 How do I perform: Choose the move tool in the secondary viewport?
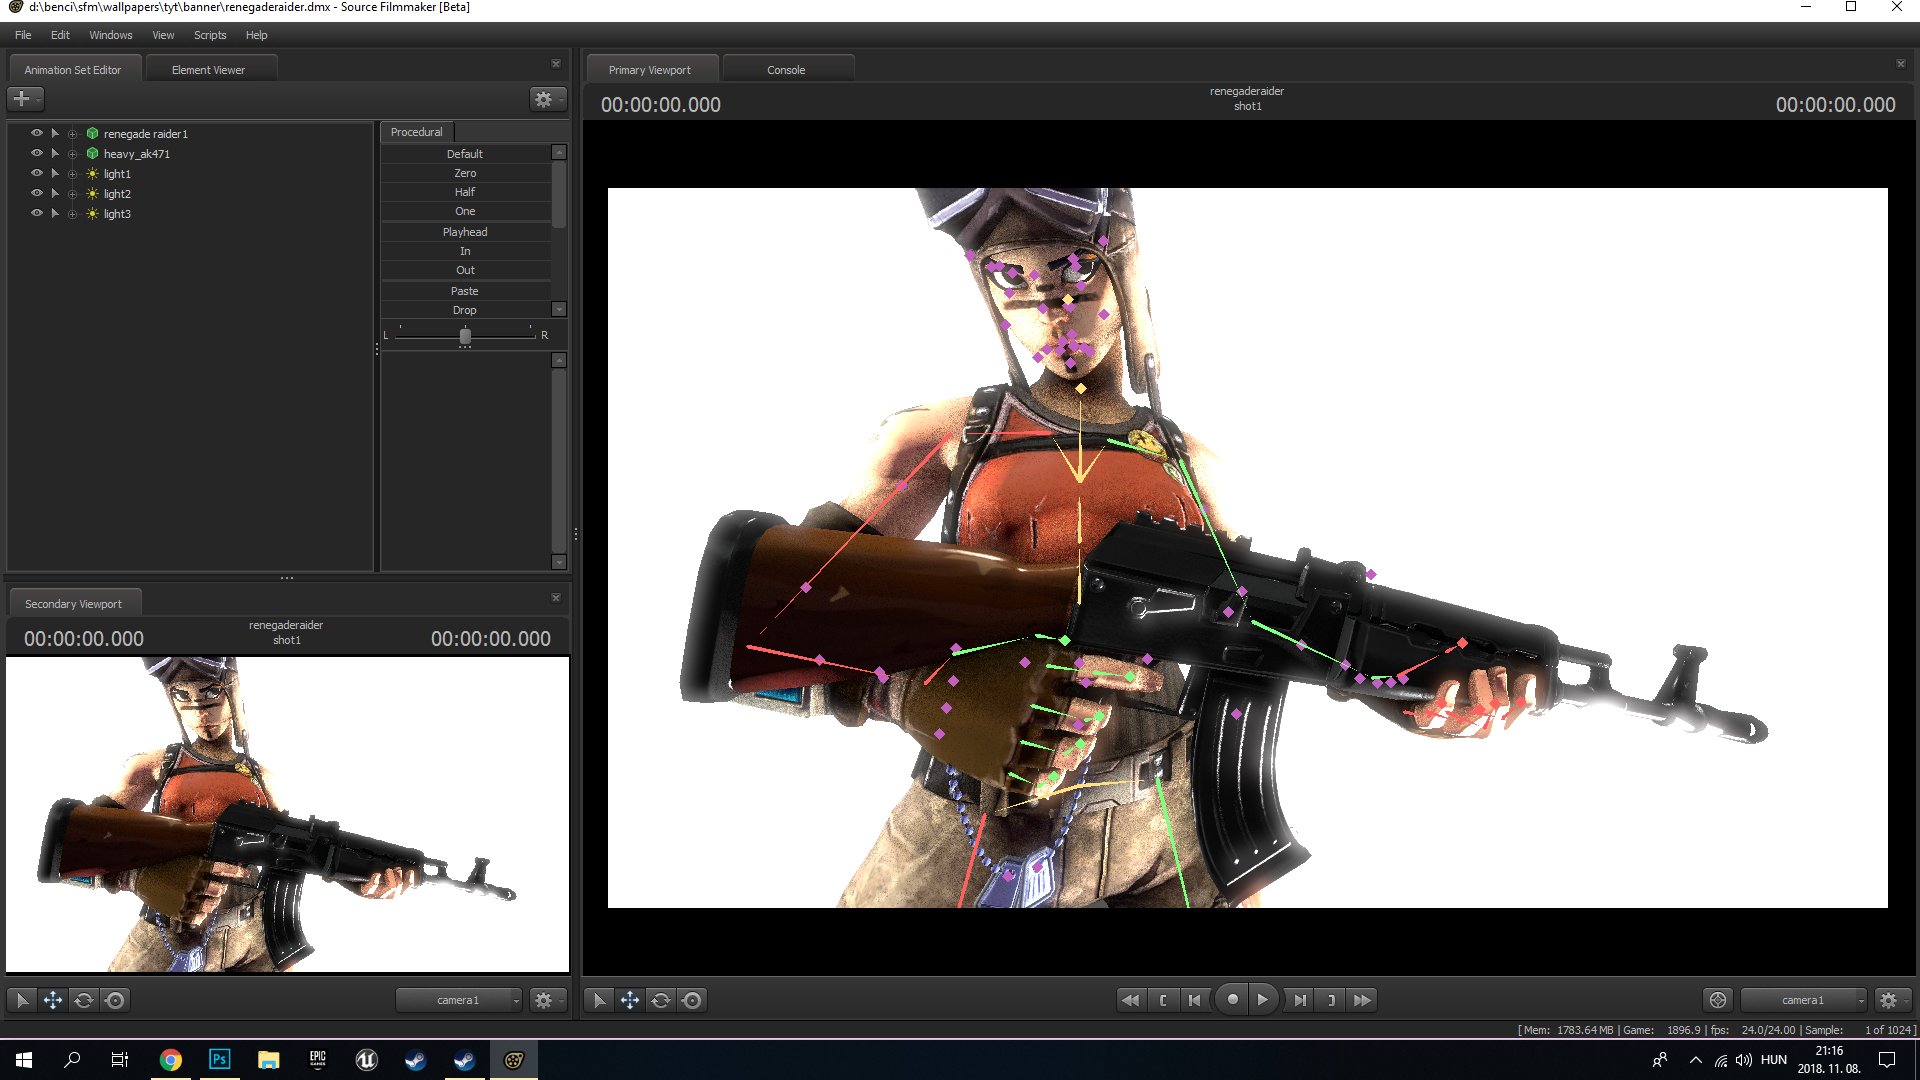click(x=53, y=1000)
